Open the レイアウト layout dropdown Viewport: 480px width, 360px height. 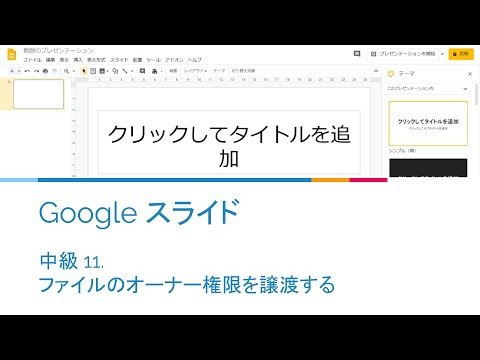195,71
